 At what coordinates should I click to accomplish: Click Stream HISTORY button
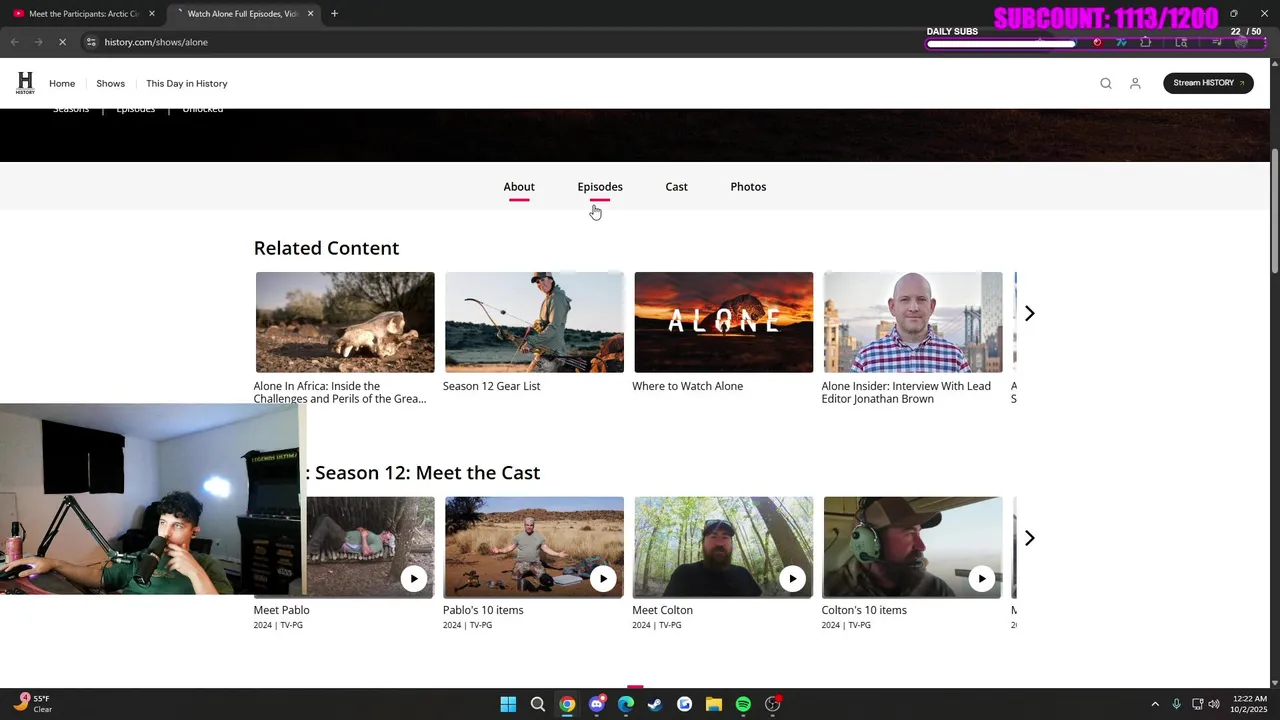tap(1208, 83)
